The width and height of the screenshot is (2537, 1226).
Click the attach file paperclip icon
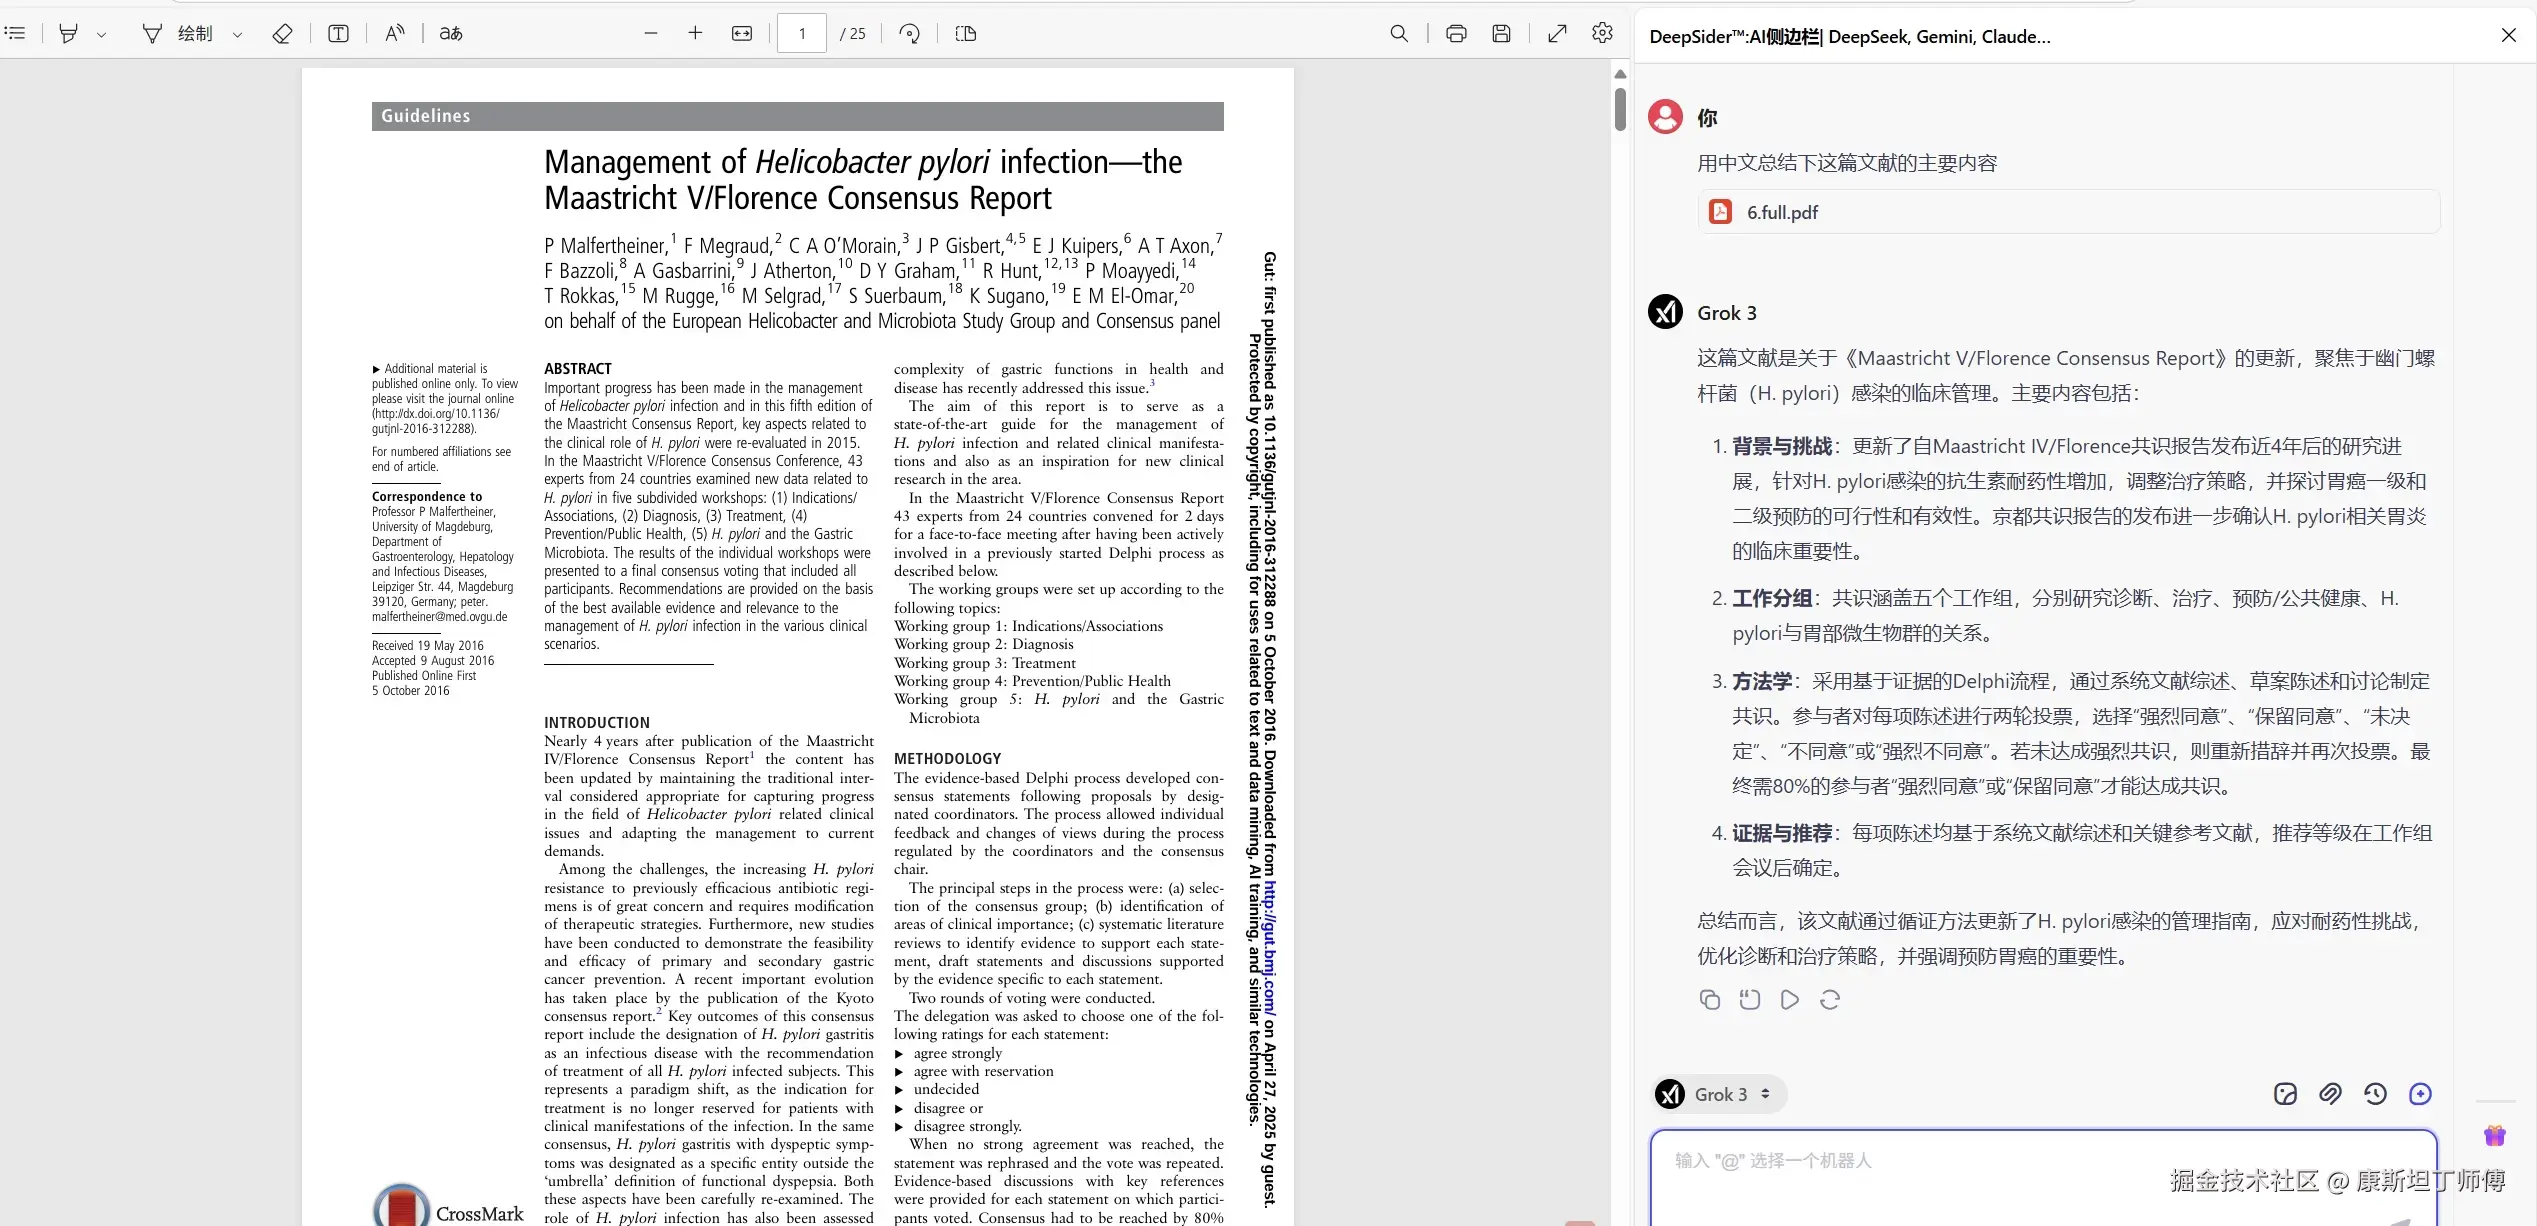[x=2330, y=1094]
